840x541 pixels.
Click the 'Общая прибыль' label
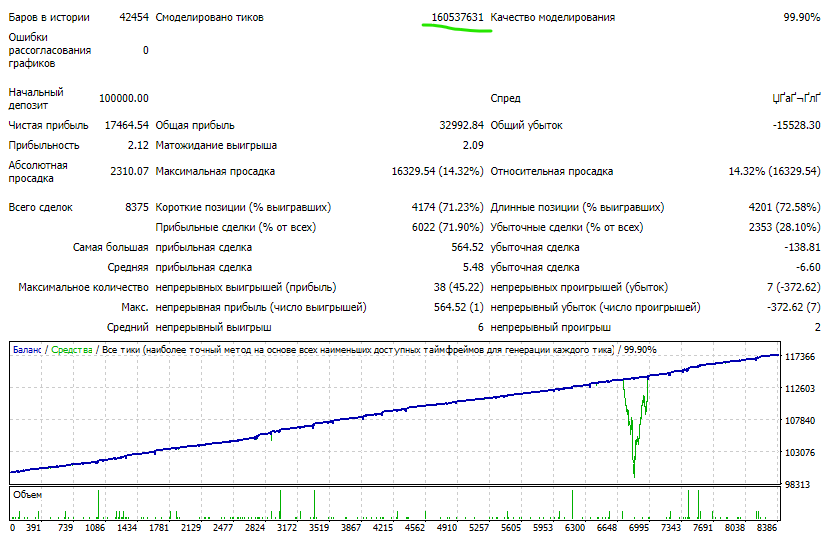point(195,125)
